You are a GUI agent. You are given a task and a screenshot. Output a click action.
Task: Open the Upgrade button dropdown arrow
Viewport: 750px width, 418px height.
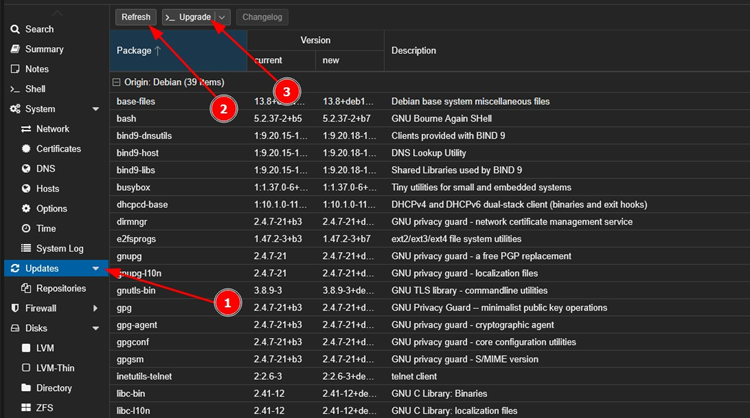click(222, 17)
